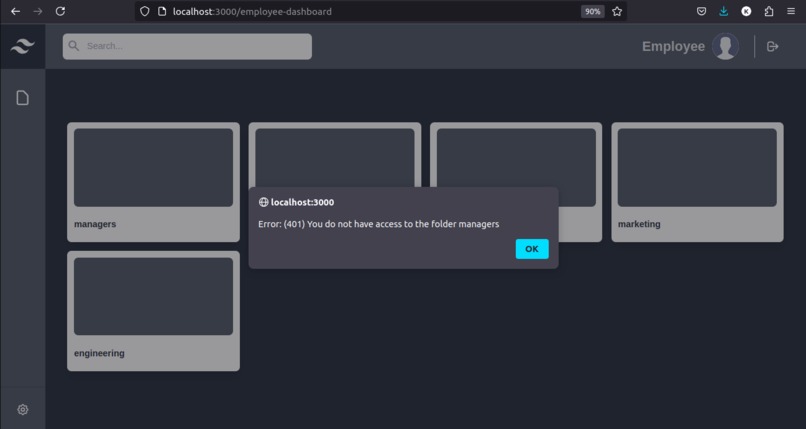Click the localhost:3000 title in the alert dialog
Screen dimensions: 806x429
tap(302, 202)
